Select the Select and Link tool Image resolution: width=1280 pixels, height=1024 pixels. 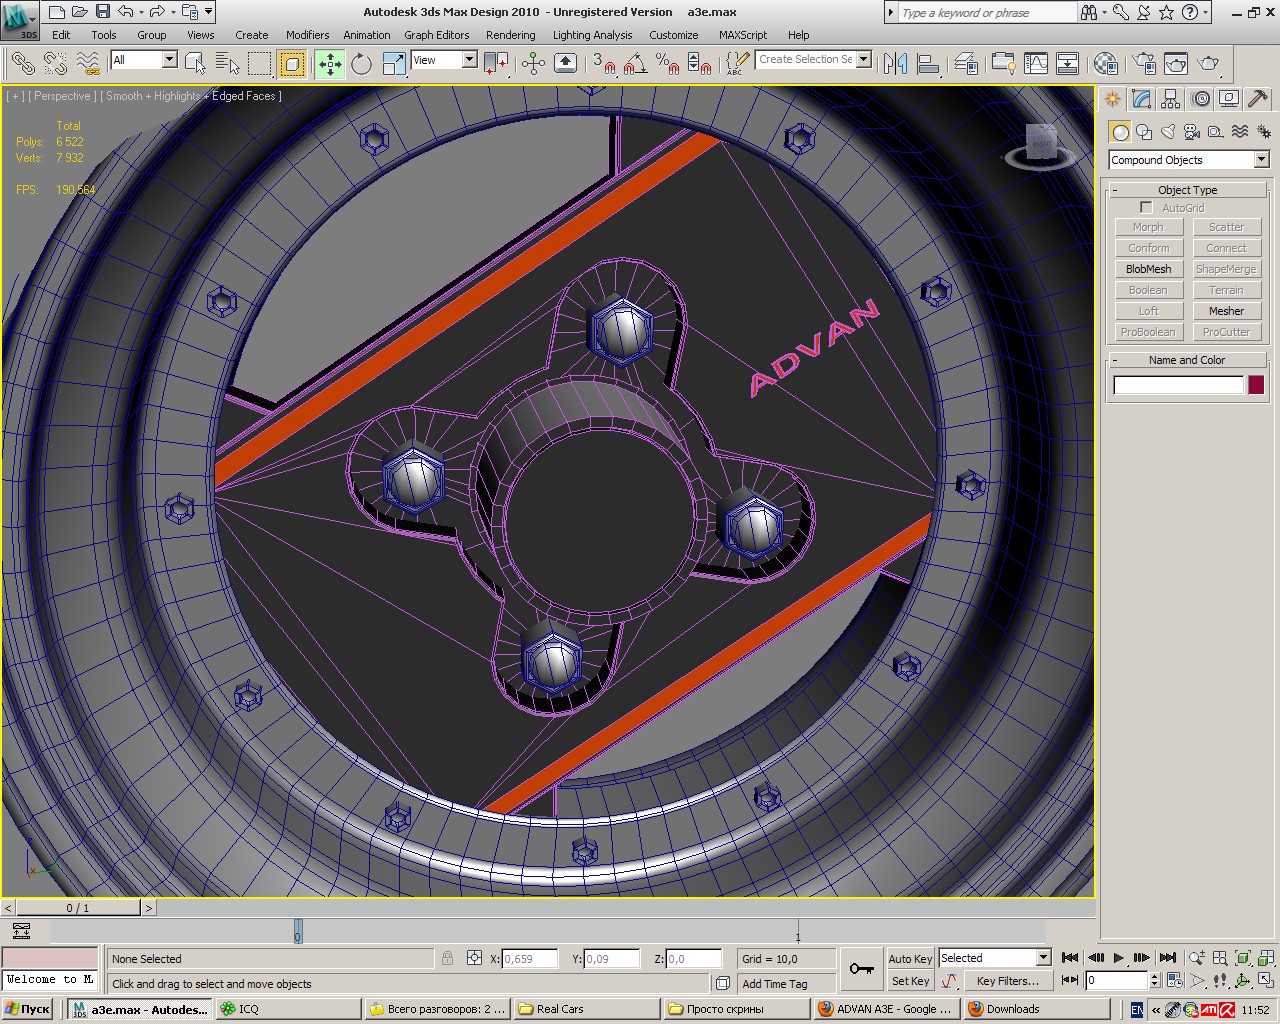[x=22, y=64]
